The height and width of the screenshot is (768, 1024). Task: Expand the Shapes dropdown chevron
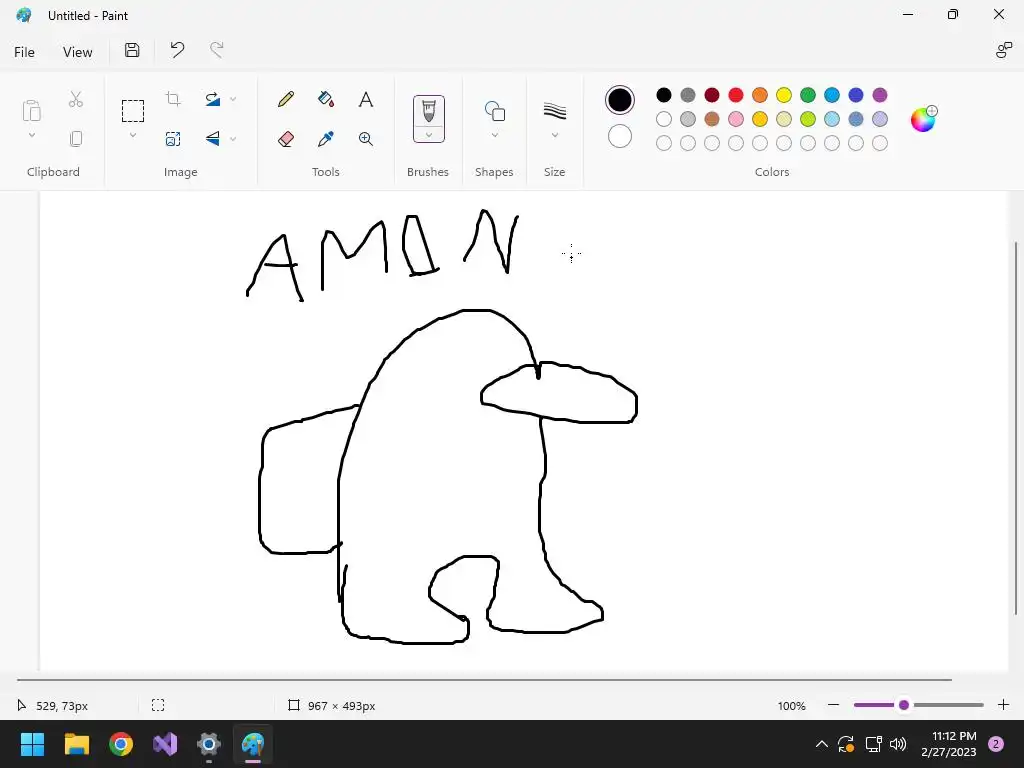(x=494, y=135)
